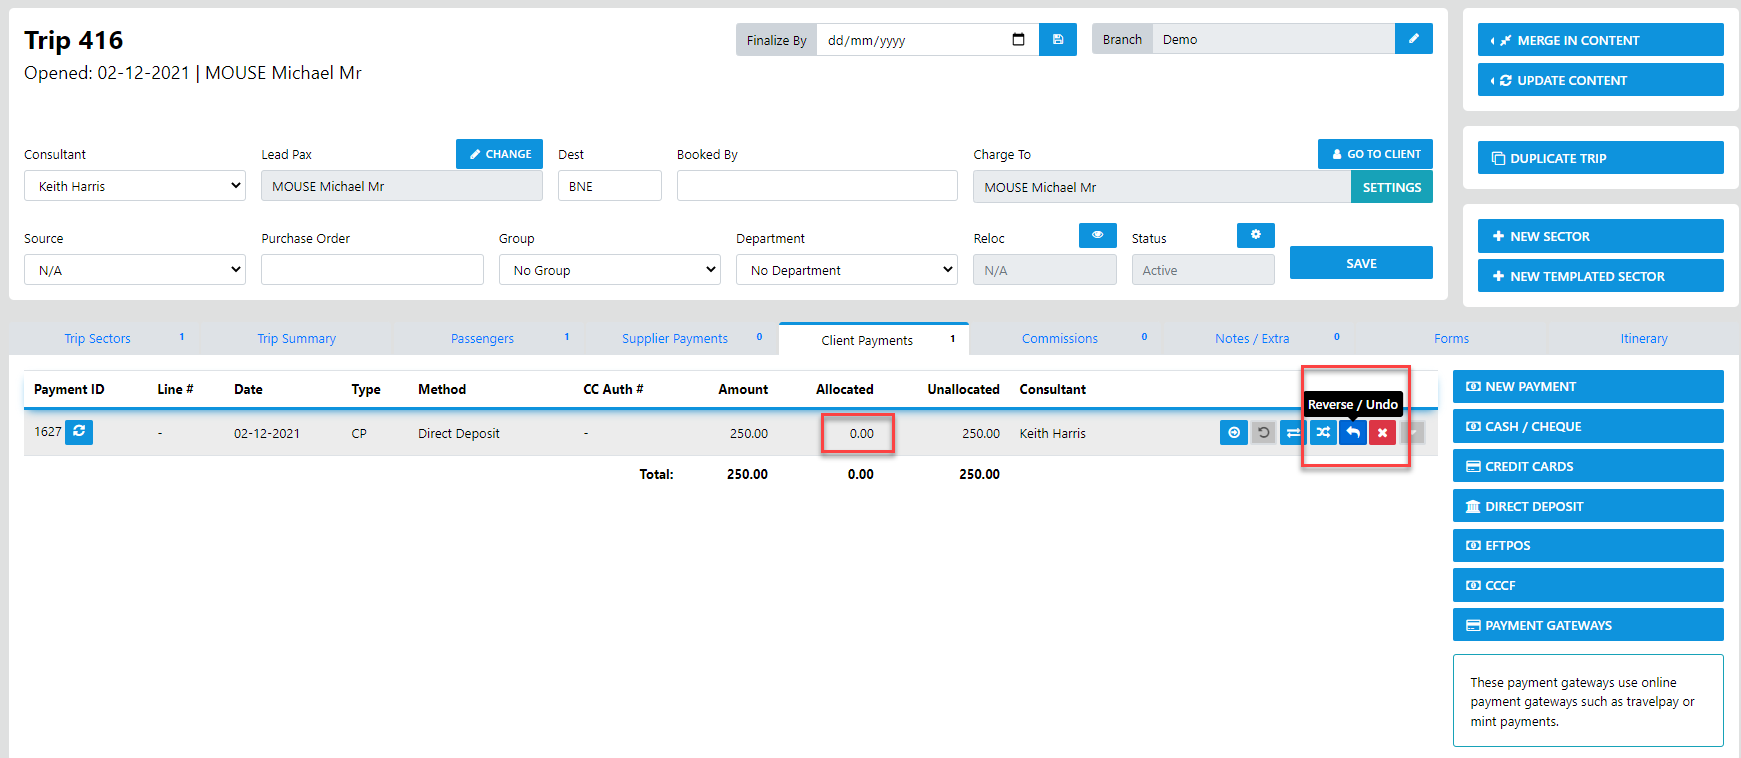
Task: Click the Update Content button
Action: pos(1601,80)
